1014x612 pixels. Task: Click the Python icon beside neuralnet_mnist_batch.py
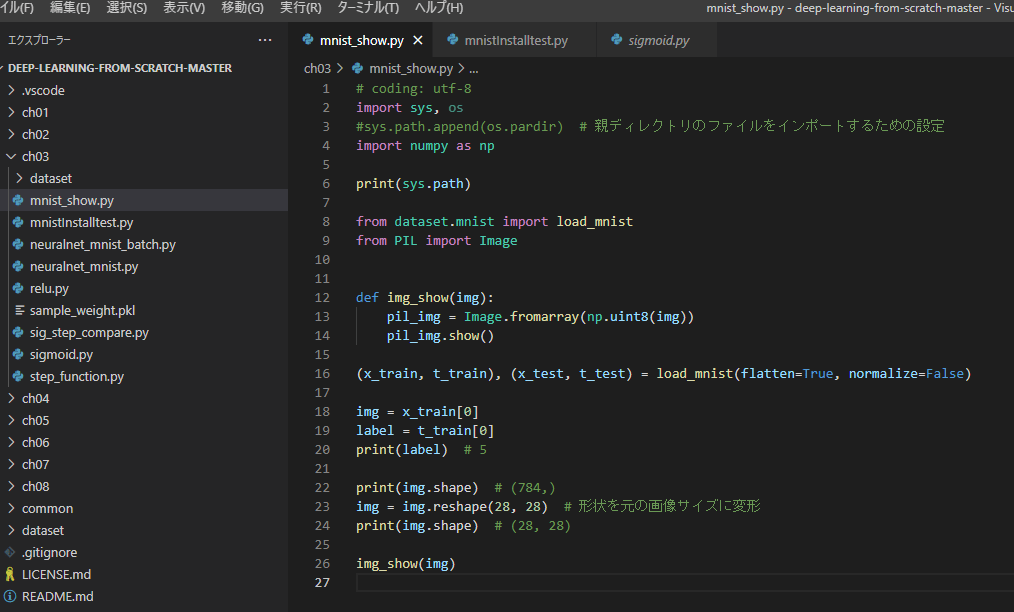click(18, 244)
